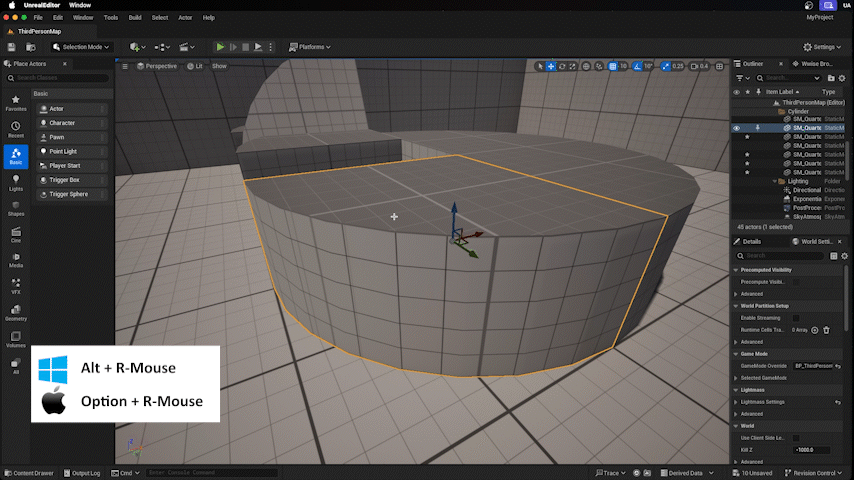Enable the Use Client Side Level checkbox
The height and width of the screenshot is (480, 854).
coord(796,438)
